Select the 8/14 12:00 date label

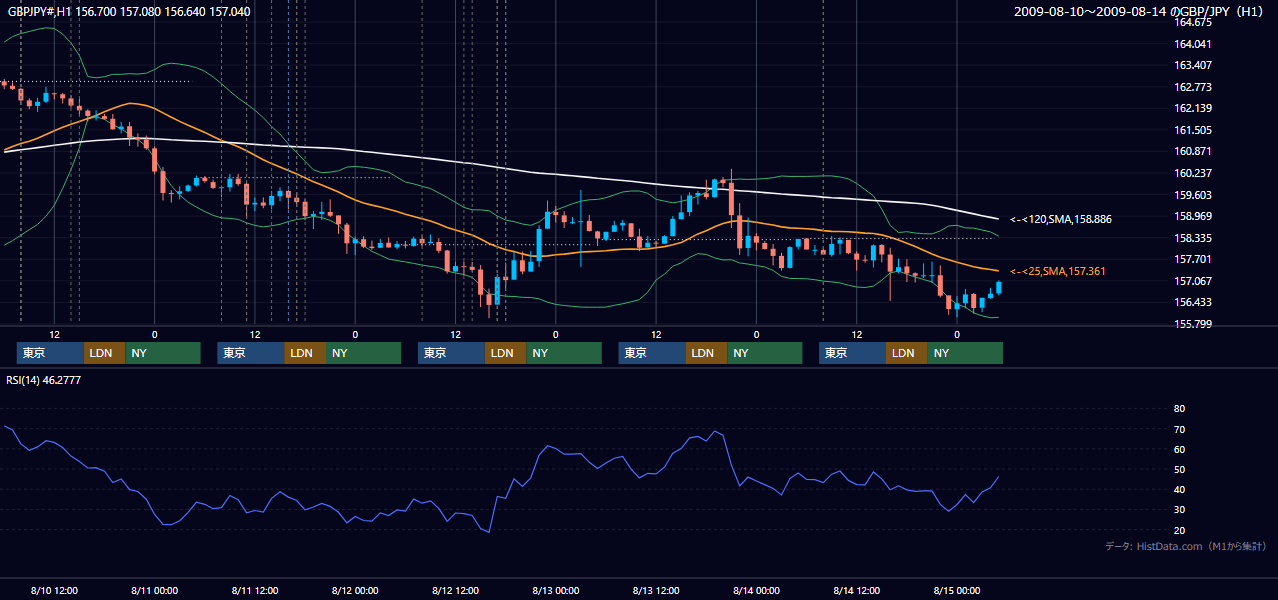pos(857,591)
